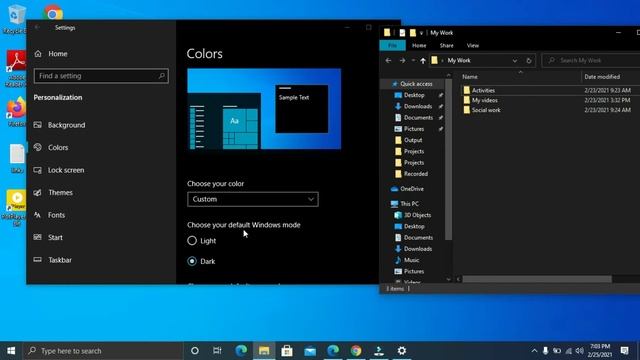The image size is (640, 360).
Task: Go forward in File Explorer navigation
Action: 402,60
